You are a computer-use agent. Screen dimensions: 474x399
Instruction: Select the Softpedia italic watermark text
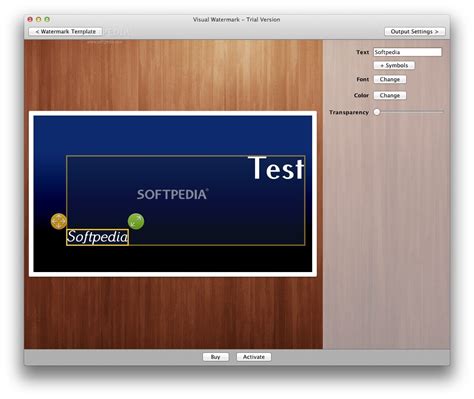coord(97,237)
